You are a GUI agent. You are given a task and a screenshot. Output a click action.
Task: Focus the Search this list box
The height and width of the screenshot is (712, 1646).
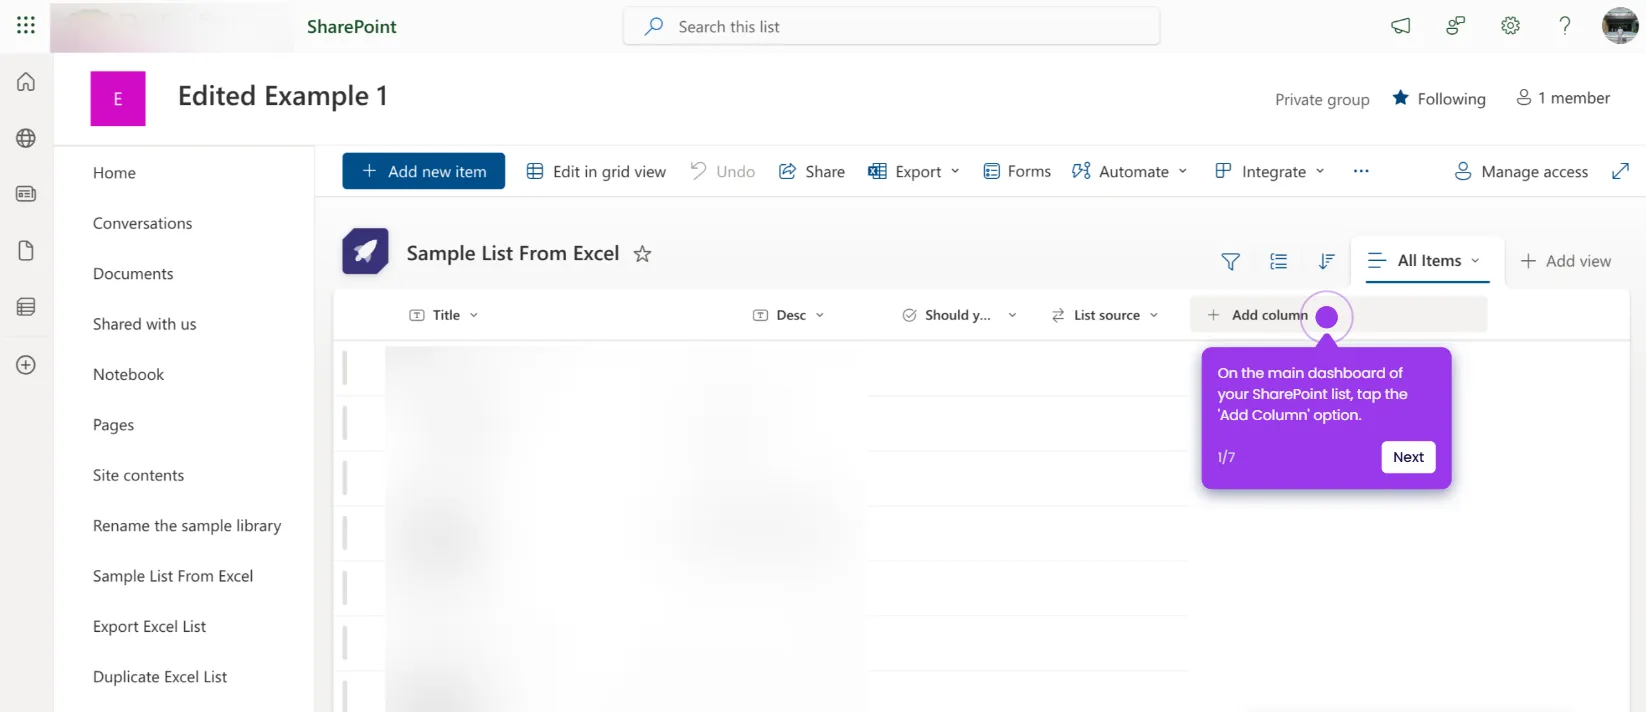tap(891, 26)
